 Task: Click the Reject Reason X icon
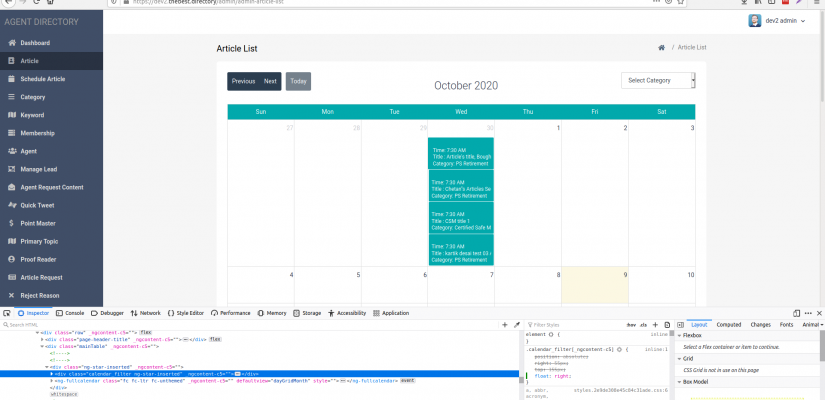pyautogui.click(x=10, y=295)
